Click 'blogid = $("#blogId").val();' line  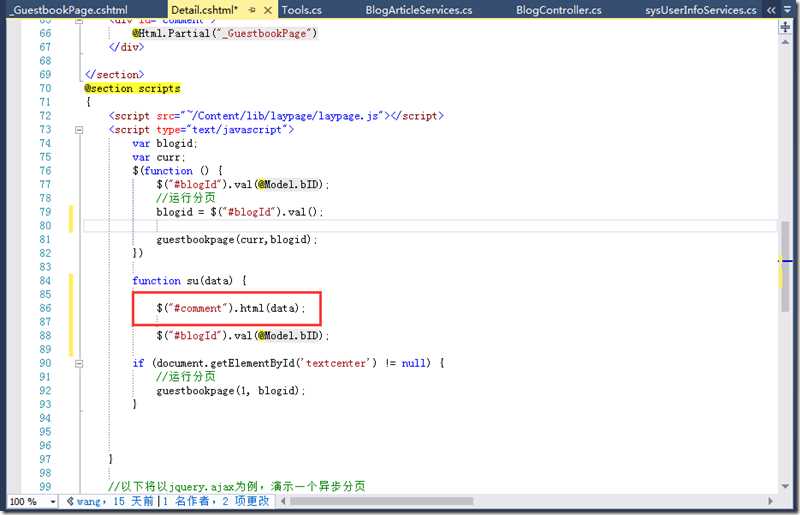(239, 212)
